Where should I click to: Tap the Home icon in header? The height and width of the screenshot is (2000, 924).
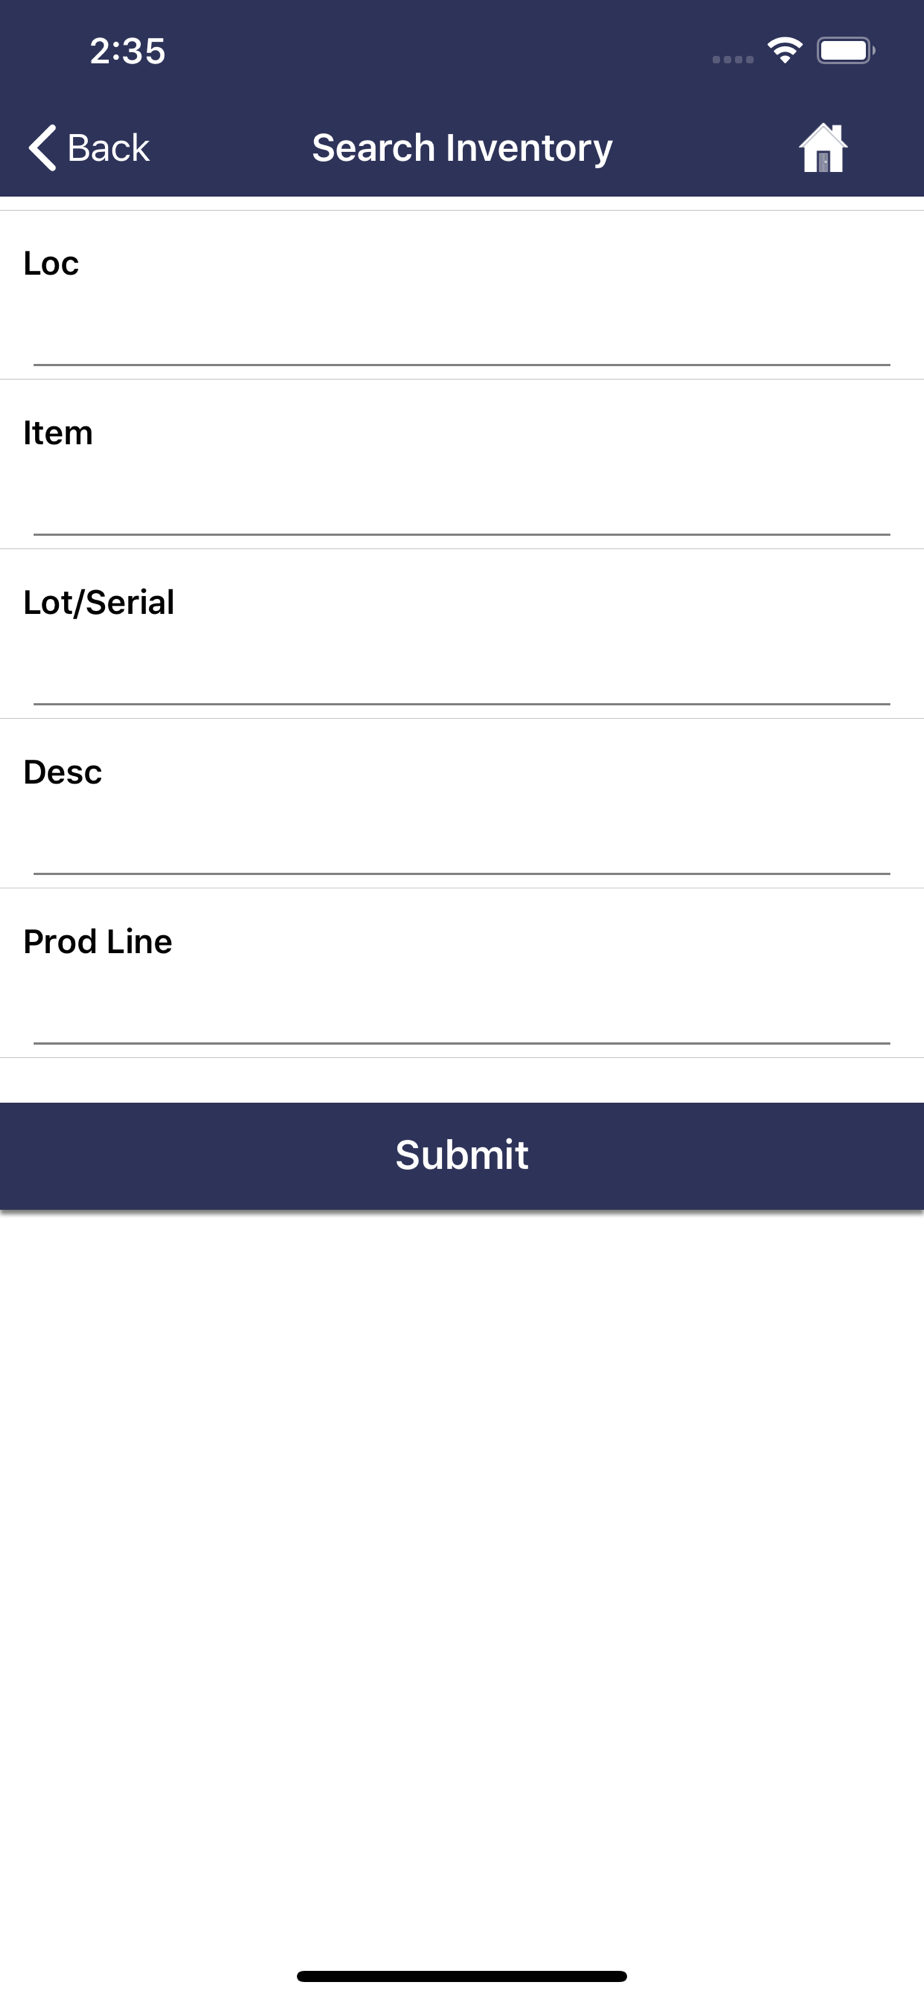(x=823, y=148)
